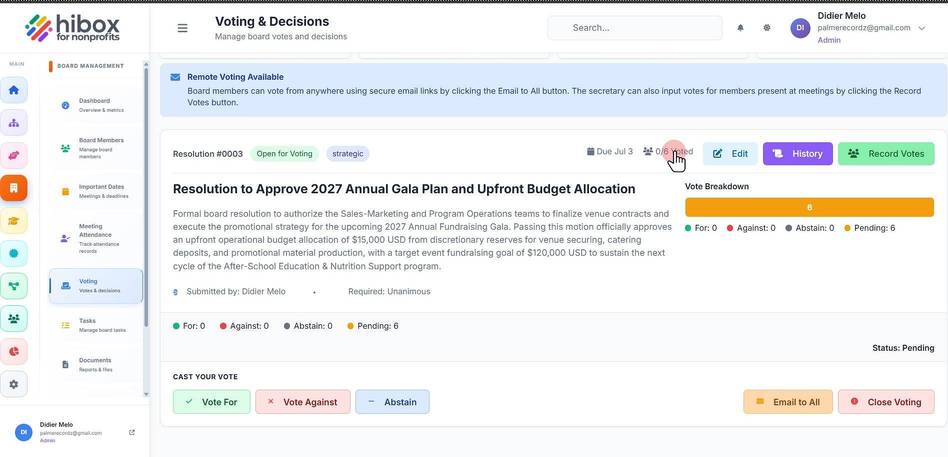Select the Close Voting button
This screenshot has height=457, width=948.
(x=886, y=402)
